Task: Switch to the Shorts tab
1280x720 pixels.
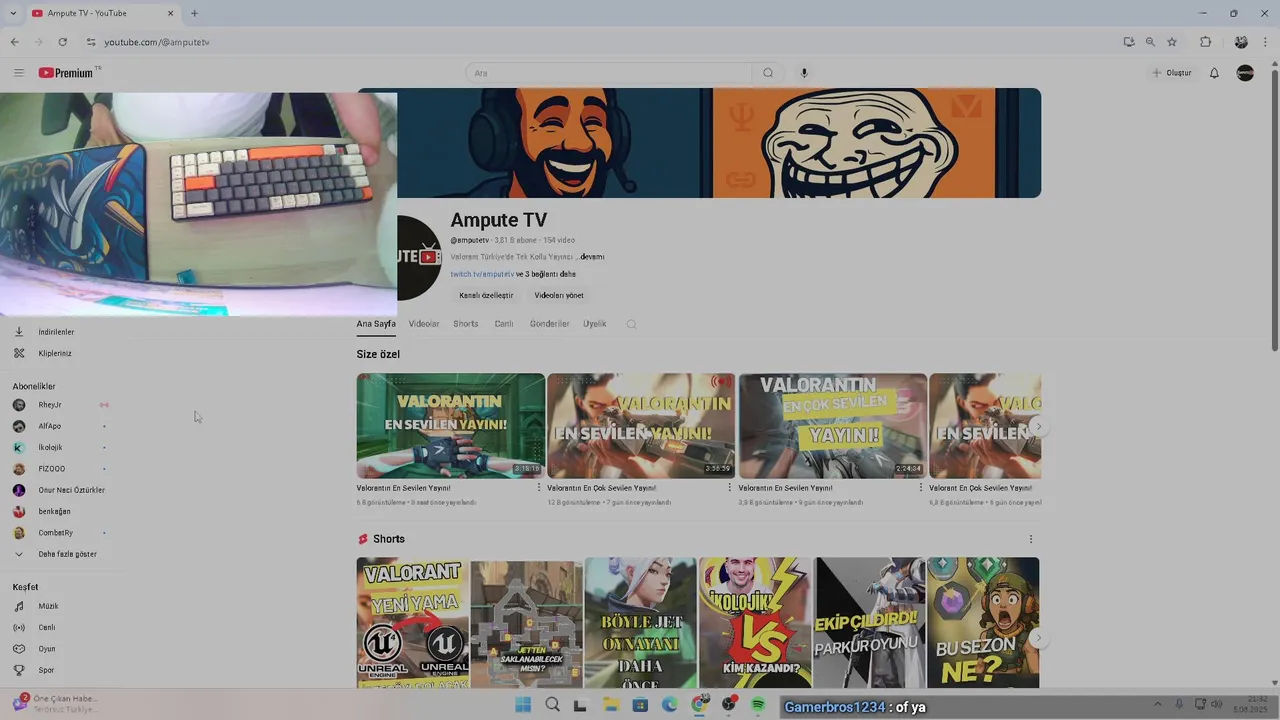Action: pyautogui.click(x=466, y=324)
